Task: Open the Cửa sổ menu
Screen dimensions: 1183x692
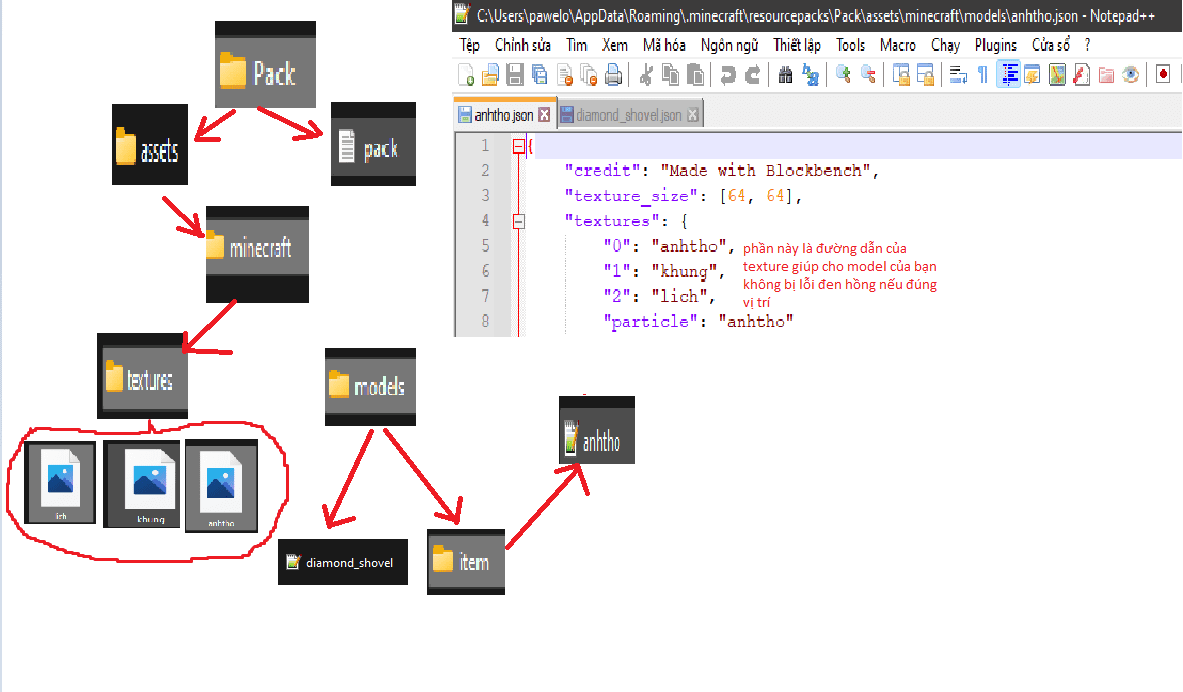Action: (1051, 45)
